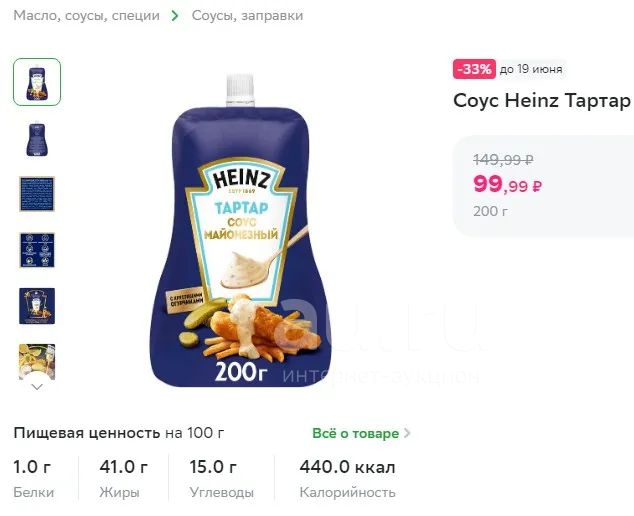
Task: Open the 'Соусы, заправки' breadcrumb link
Action: (247, 16)
